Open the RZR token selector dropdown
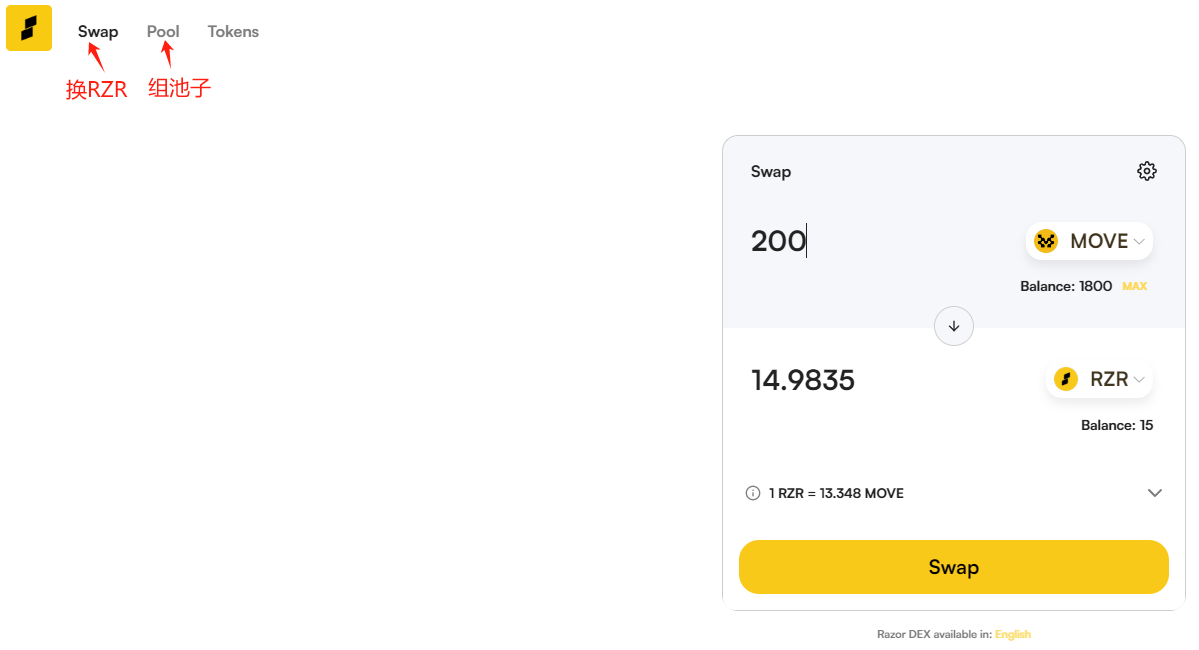1199x650 pixels. 1099,379
